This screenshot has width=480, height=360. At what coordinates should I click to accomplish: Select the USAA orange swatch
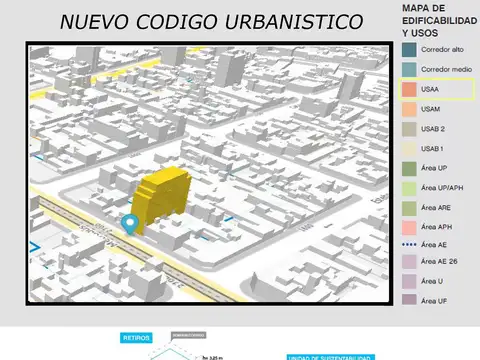(x=409, y=89)
